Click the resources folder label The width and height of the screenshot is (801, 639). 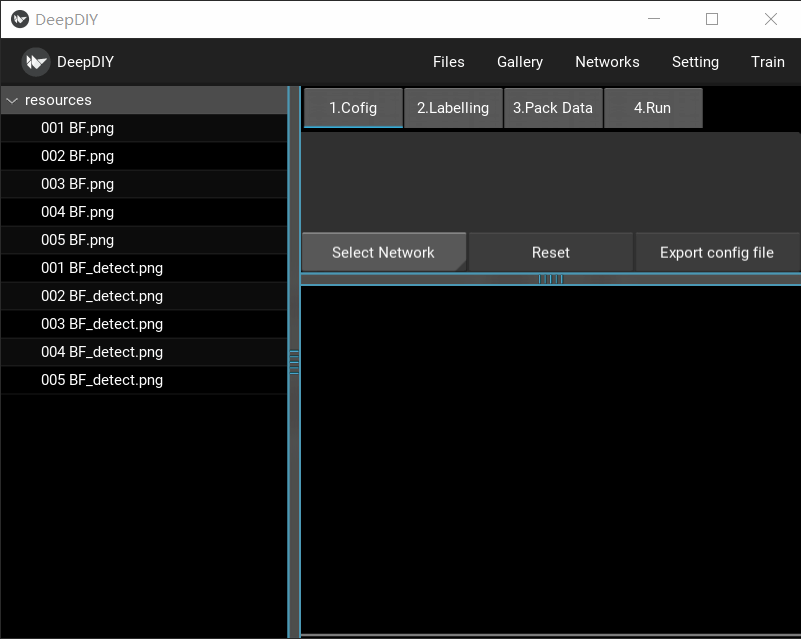58,100
